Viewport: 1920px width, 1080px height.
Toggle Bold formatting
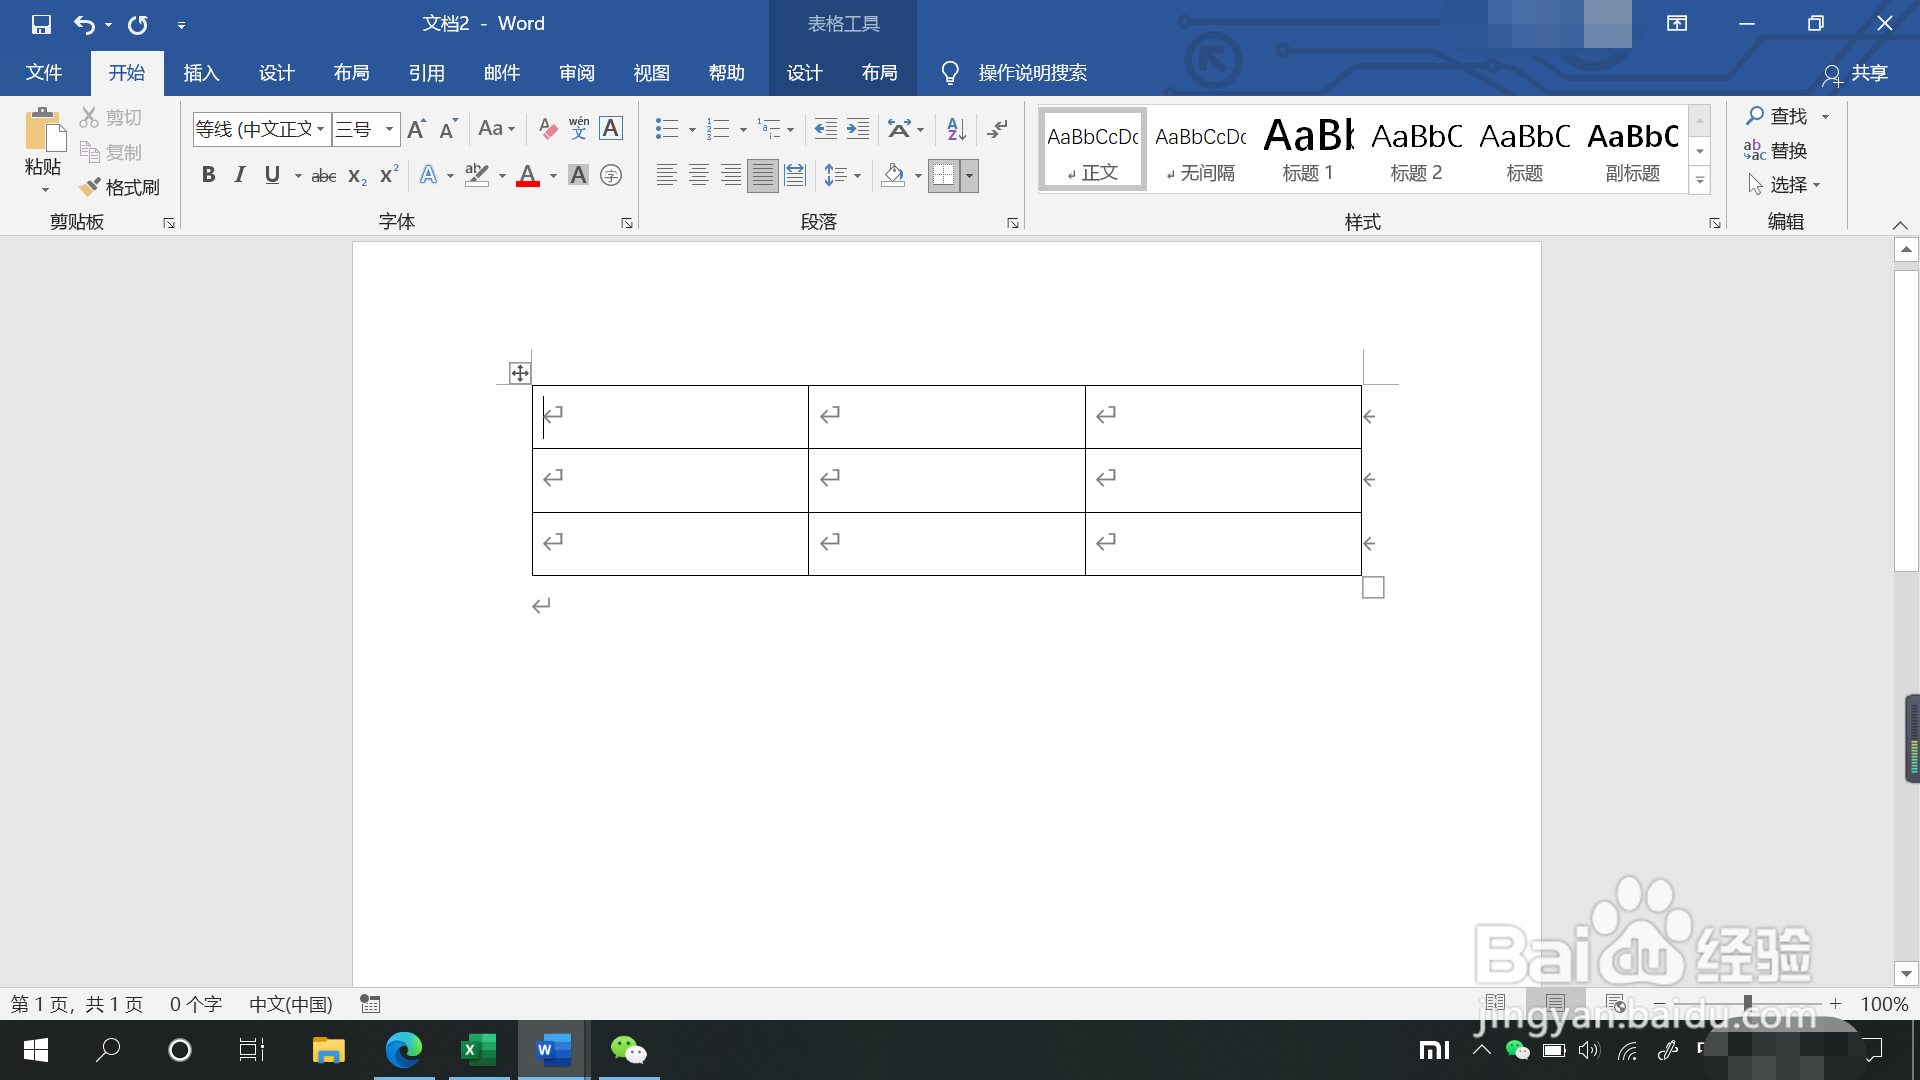point(208,175)
